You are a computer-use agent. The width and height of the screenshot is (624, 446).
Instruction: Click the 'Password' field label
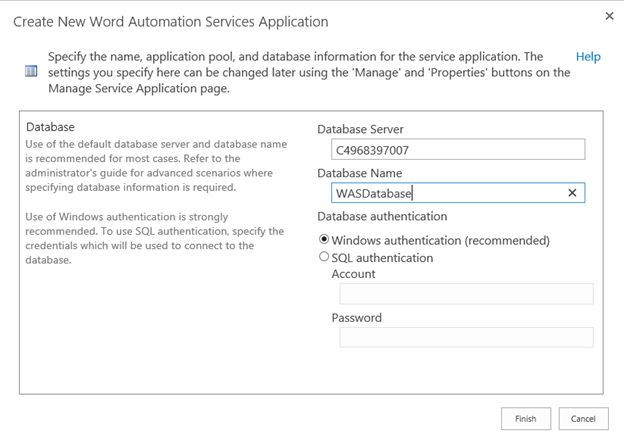357,318
